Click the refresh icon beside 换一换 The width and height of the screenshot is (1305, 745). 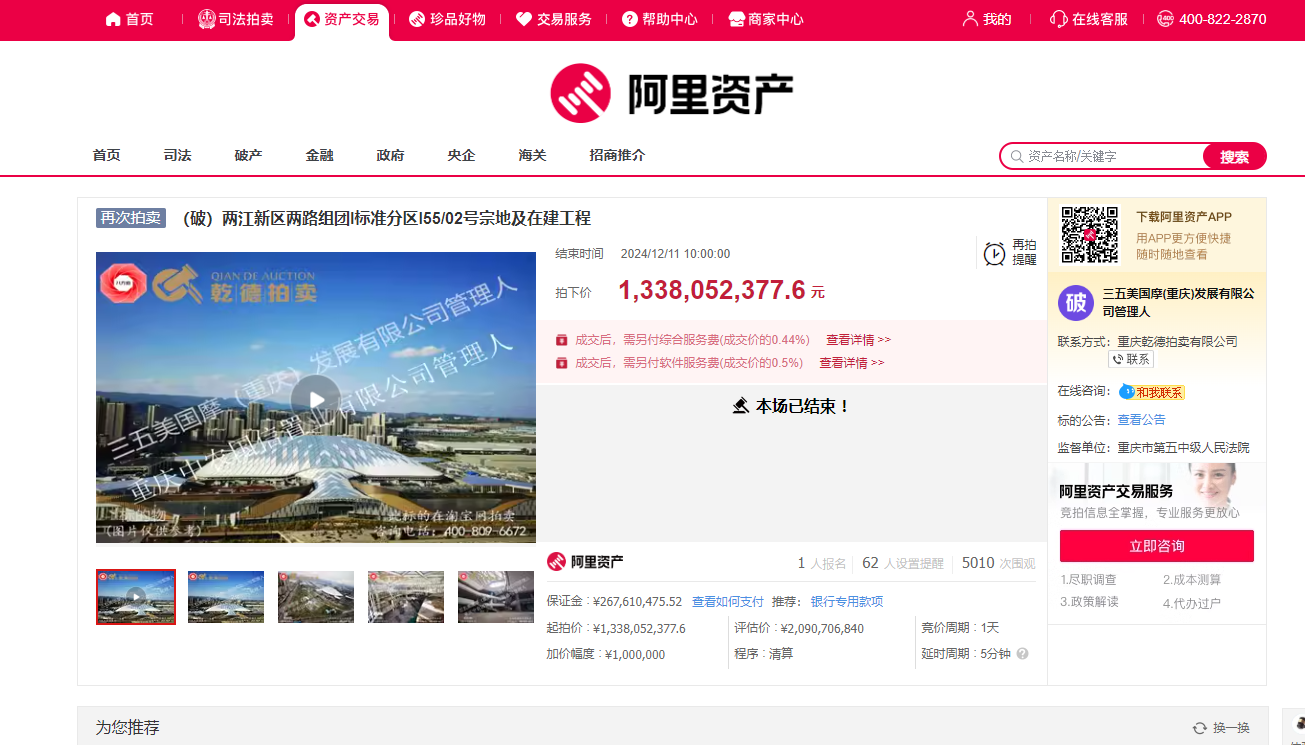coord(1200,728)
